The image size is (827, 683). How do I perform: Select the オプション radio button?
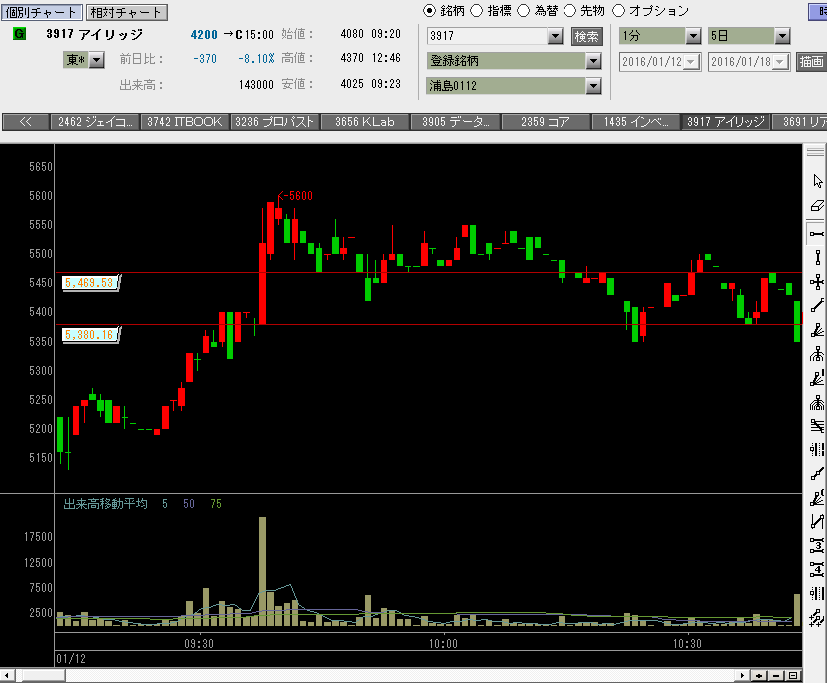coord(618,11)
